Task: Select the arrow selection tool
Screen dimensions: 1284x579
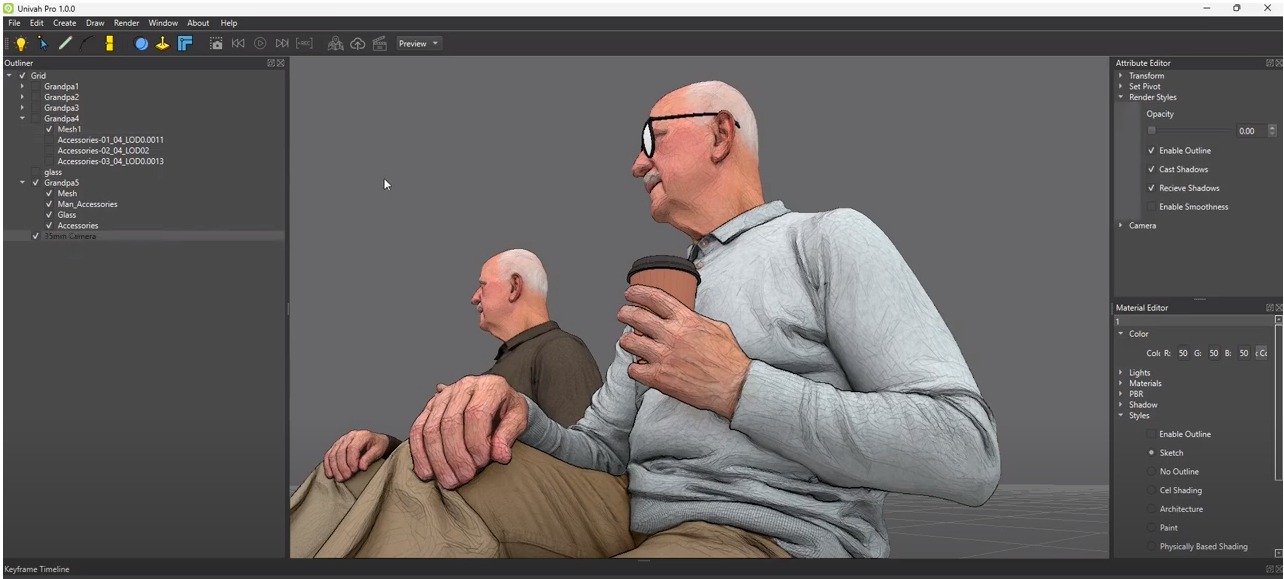Action: [x=42, y=44]
